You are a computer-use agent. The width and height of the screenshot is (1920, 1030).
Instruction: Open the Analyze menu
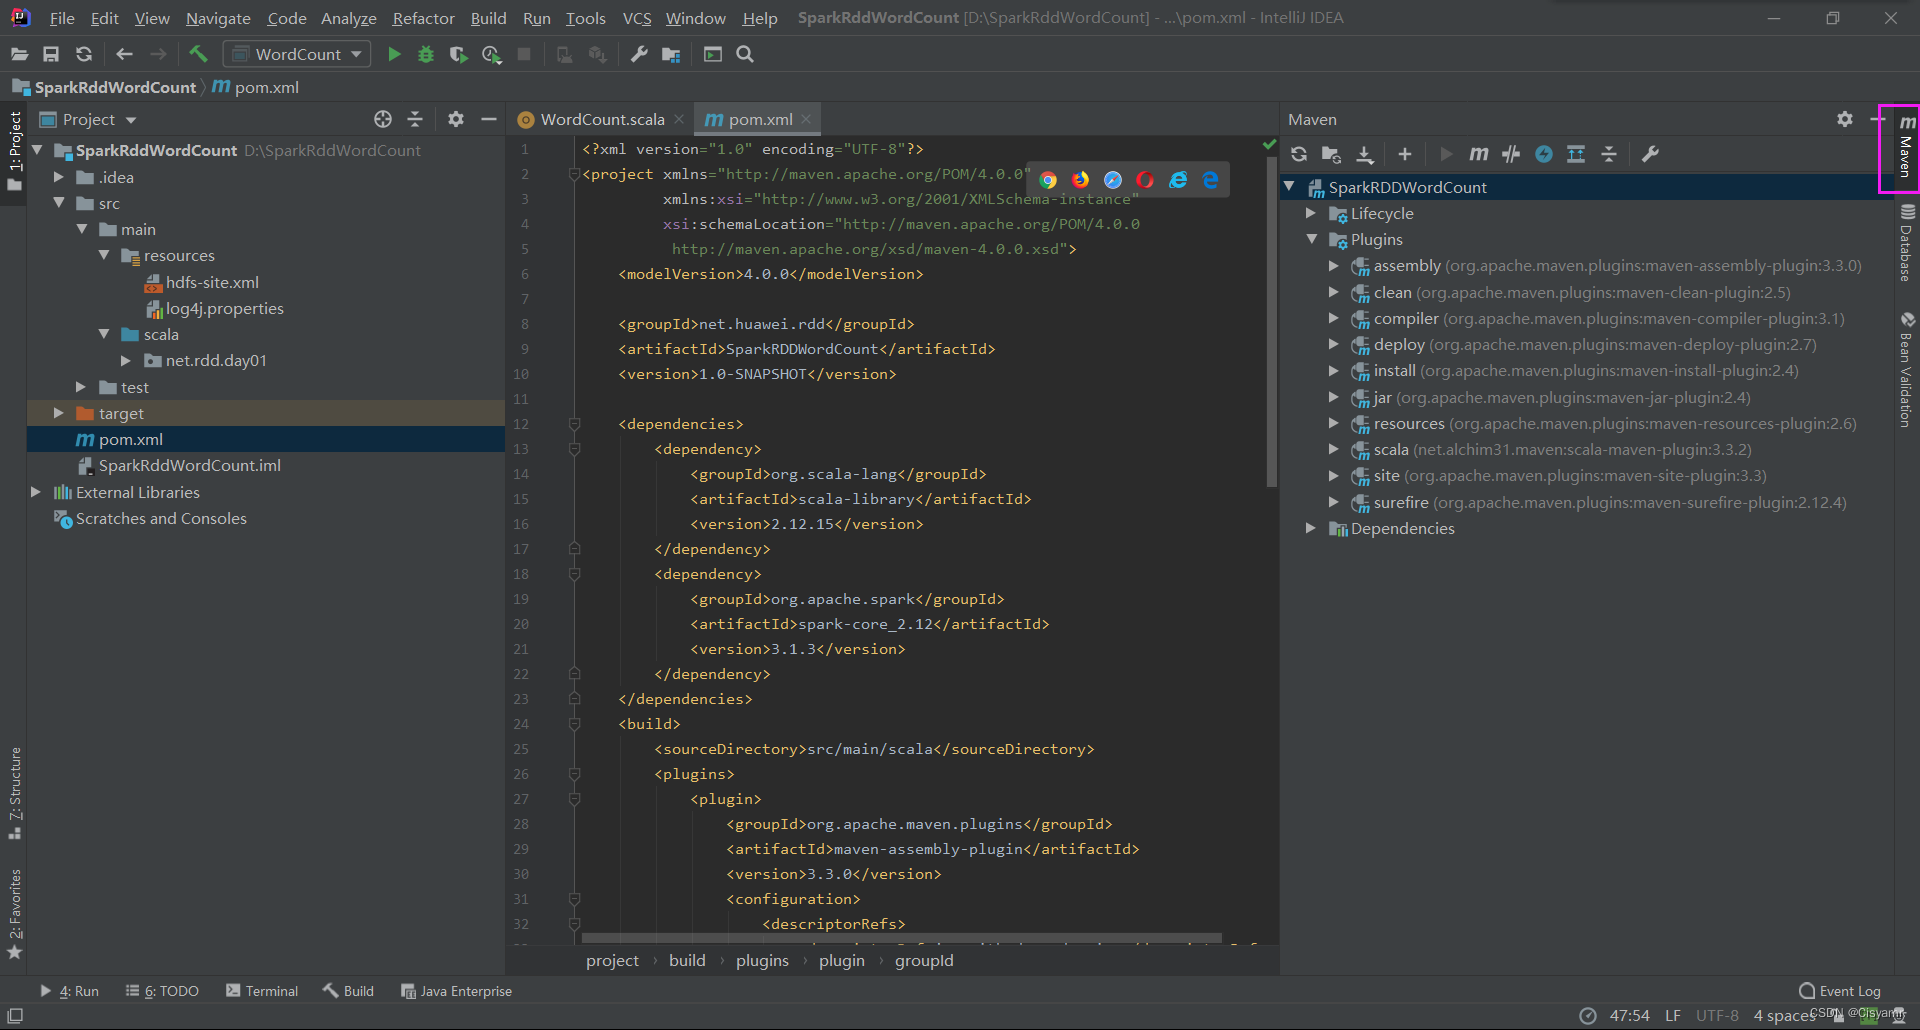(348, 18)
